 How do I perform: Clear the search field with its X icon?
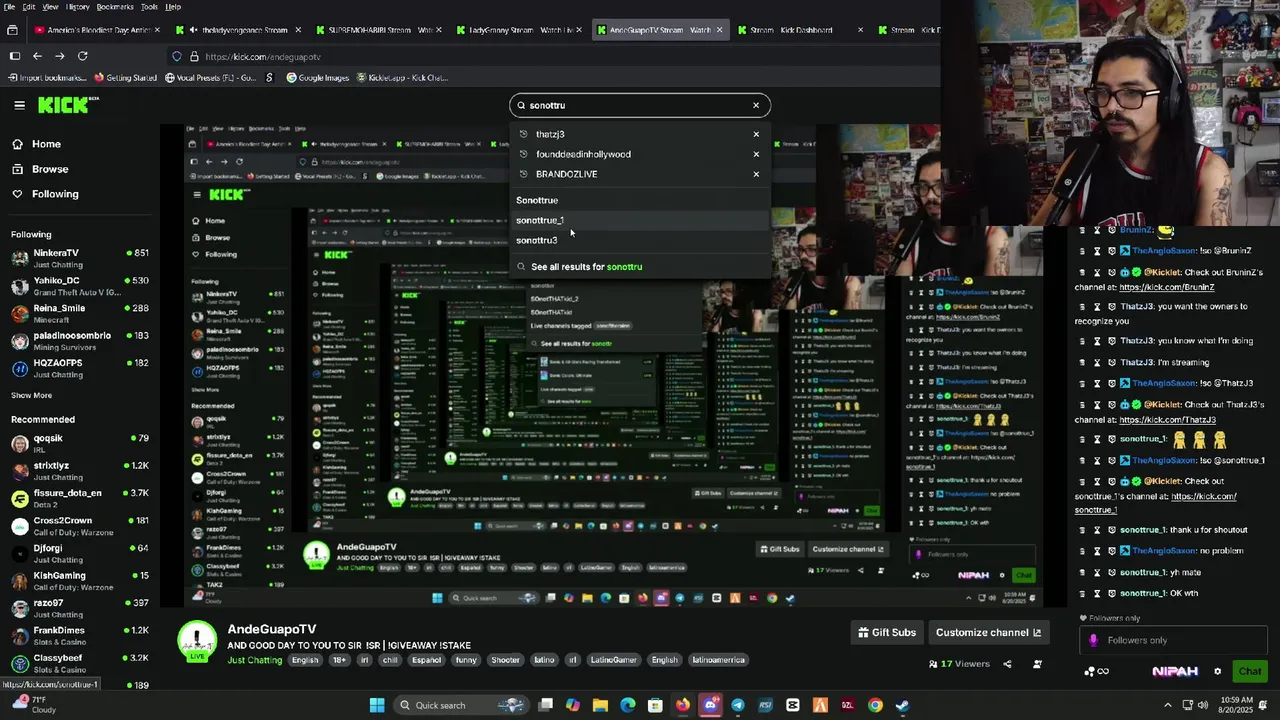(x=756, y=105)
